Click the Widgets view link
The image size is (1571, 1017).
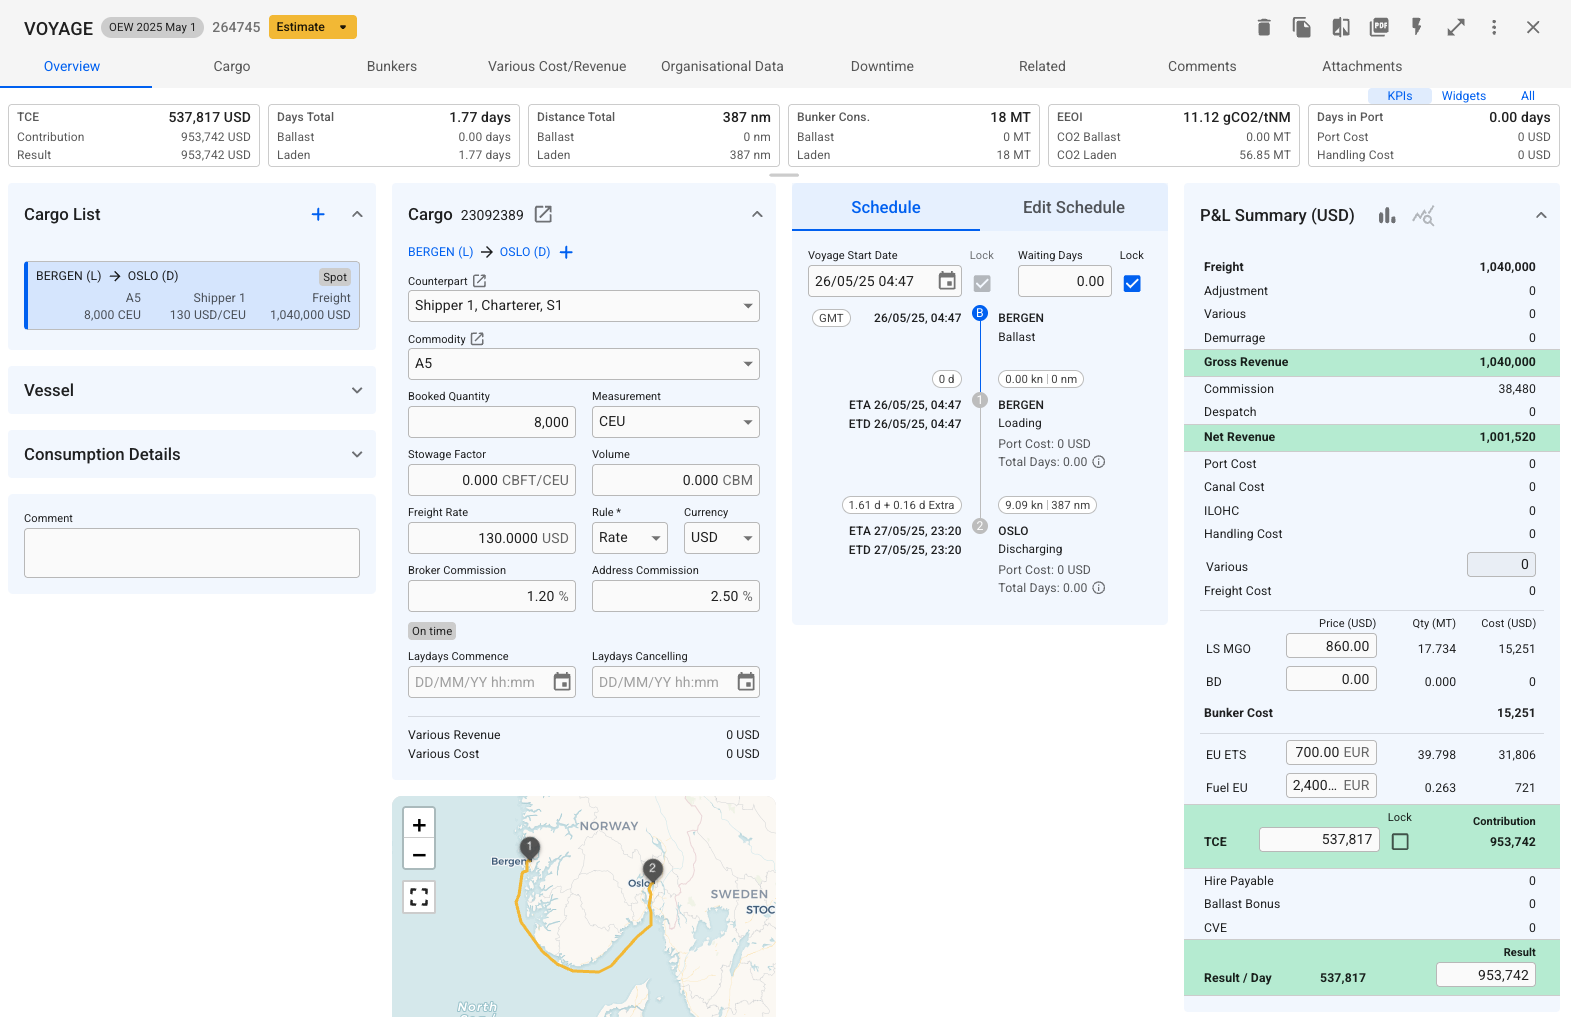(x=1463, y=96)
